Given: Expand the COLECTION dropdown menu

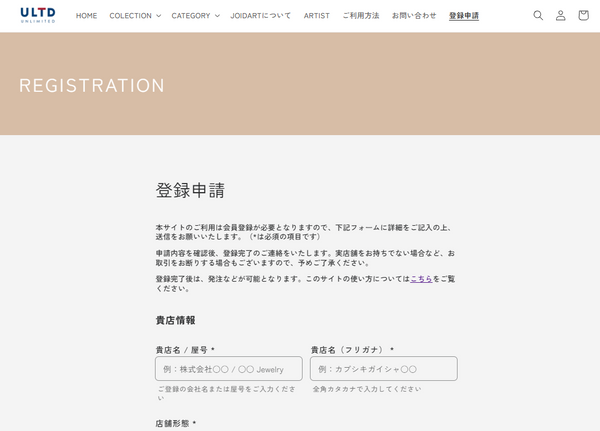Looking at the screenshot, I should [x=135, y=16].
